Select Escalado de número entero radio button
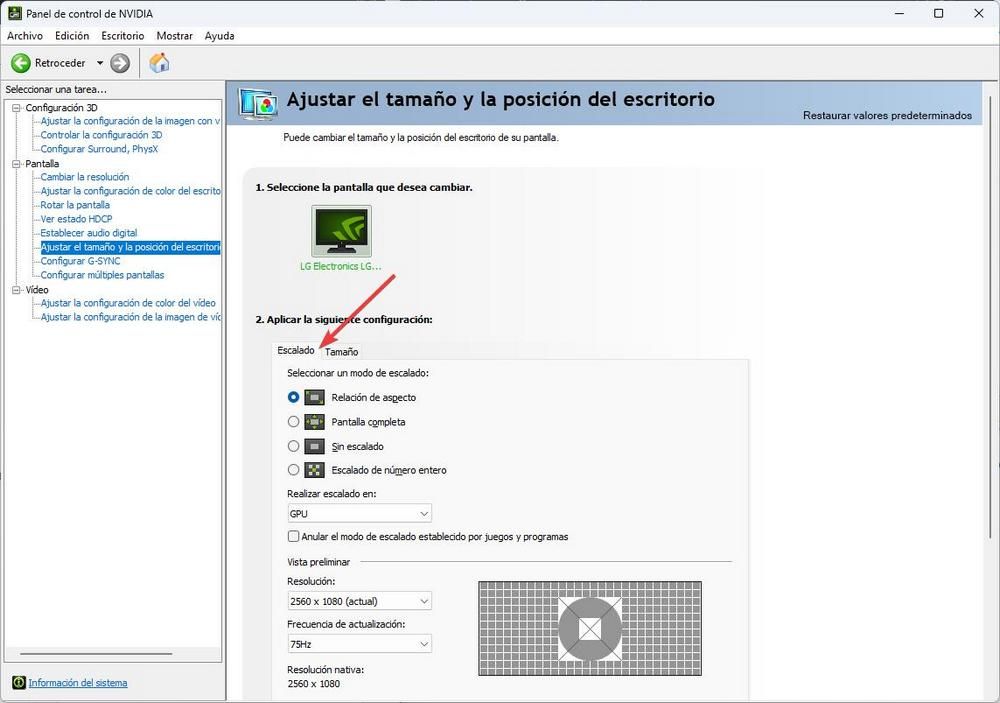This screenshot has height=703, width=1000. [293, 470]
